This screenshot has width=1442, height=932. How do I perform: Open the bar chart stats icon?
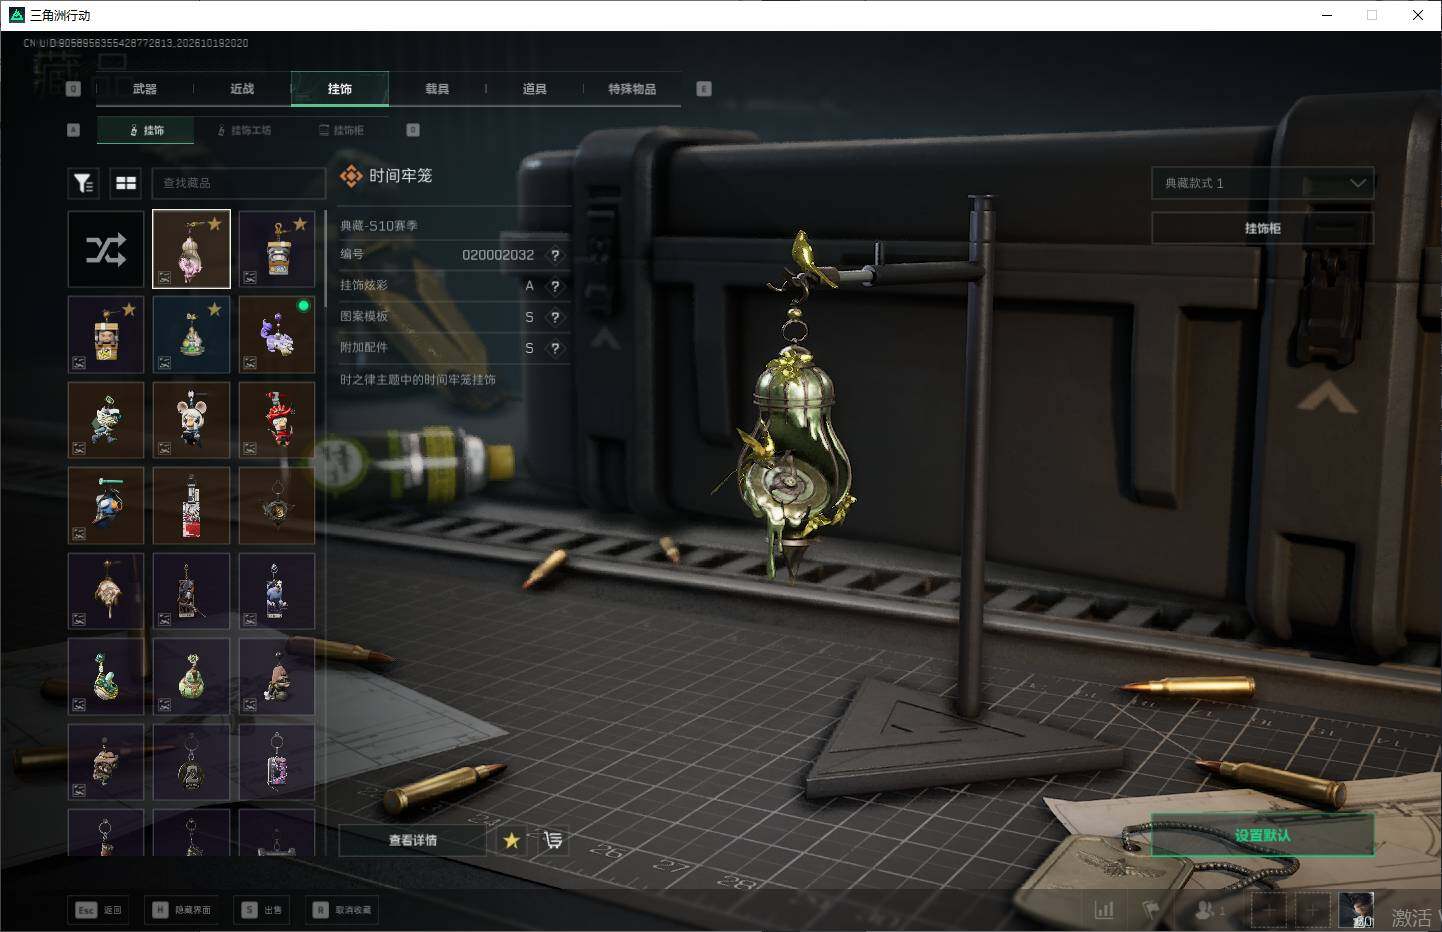[1104, 910]
